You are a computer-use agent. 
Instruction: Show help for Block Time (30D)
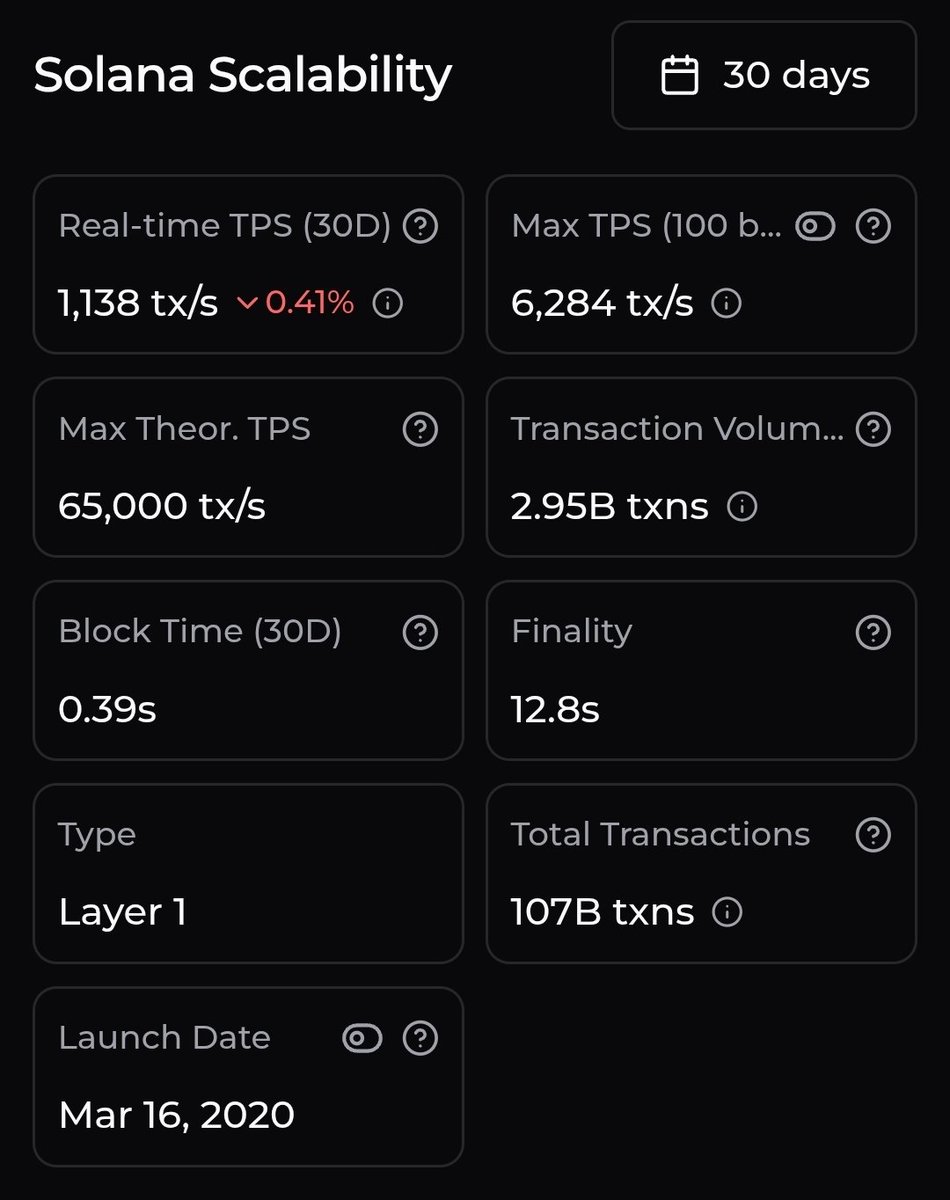420,633
